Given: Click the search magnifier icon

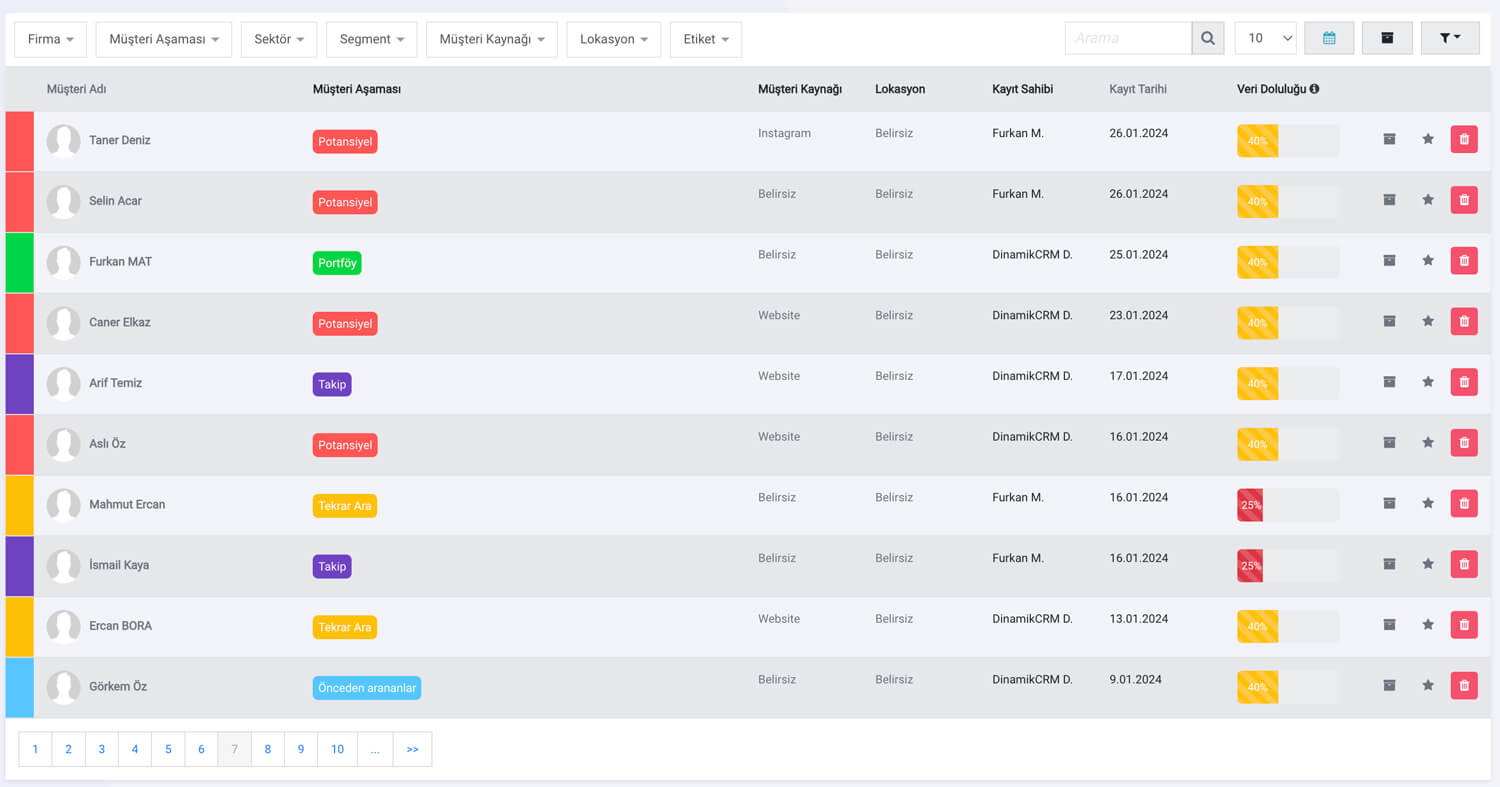Looking at the screenshot, I should [1208, 38].
